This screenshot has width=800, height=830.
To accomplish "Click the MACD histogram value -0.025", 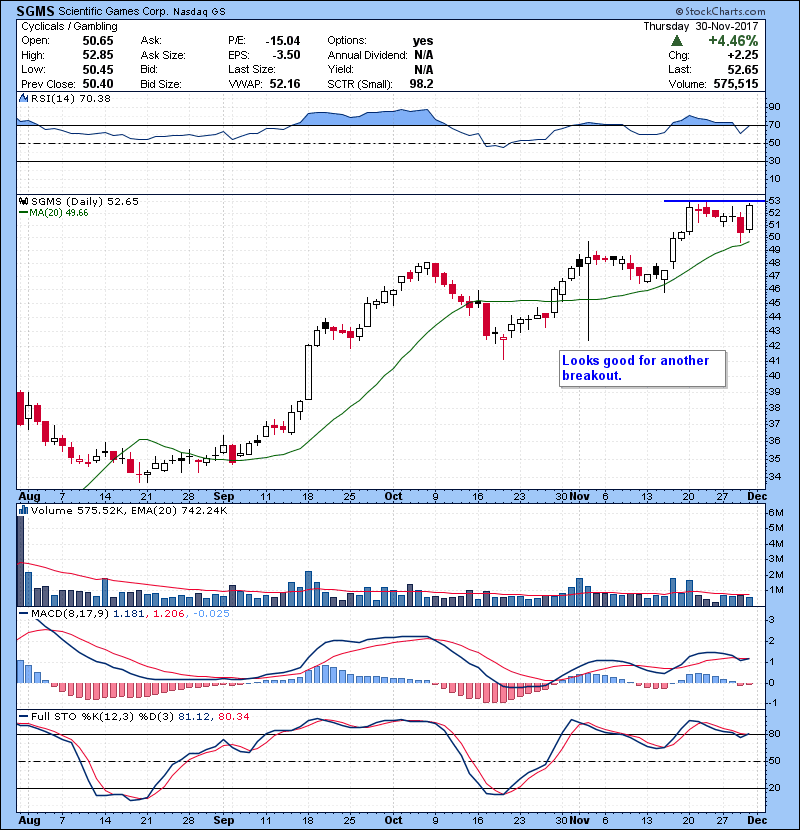I will (x=211, y=614).
